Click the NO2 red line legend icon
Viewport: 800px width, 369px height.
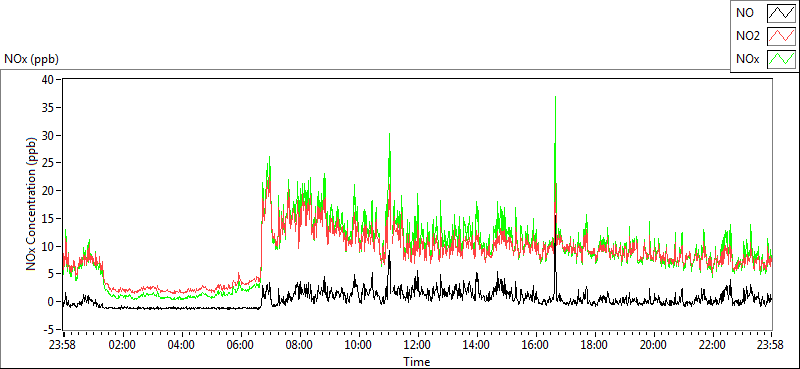[782, 36]
